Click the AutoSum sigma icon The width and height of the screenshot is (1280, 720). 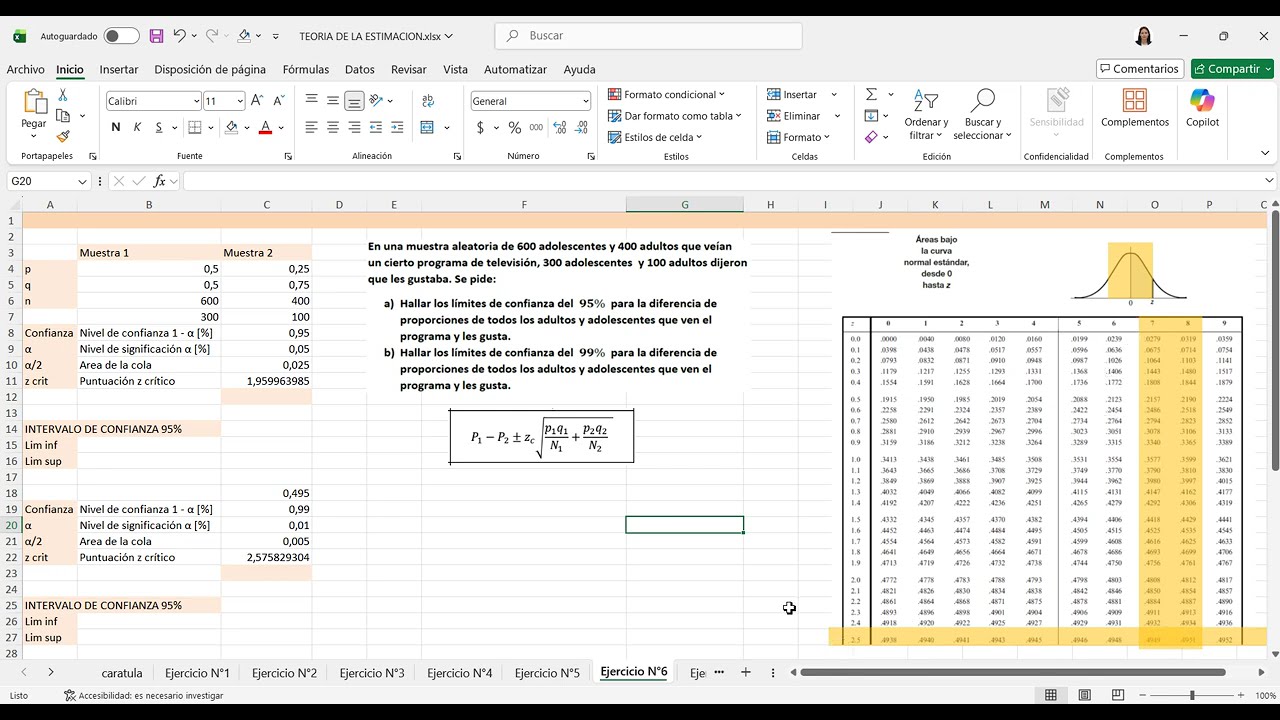point(871,94)
